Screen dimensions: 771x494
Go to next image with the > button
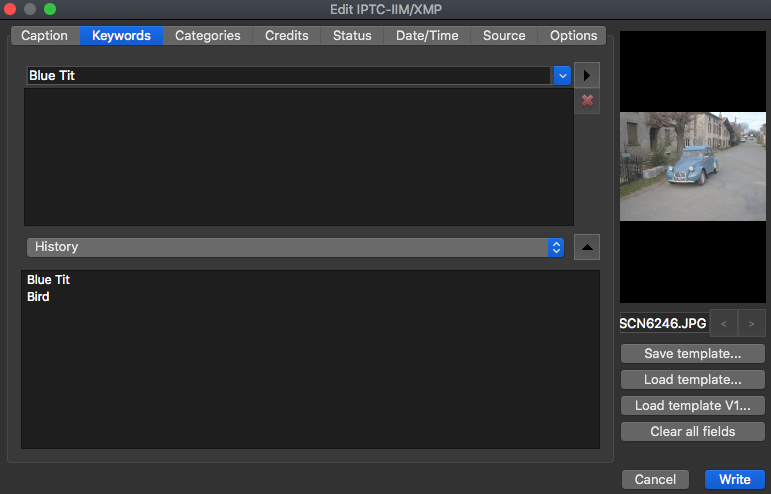(751, 323)
